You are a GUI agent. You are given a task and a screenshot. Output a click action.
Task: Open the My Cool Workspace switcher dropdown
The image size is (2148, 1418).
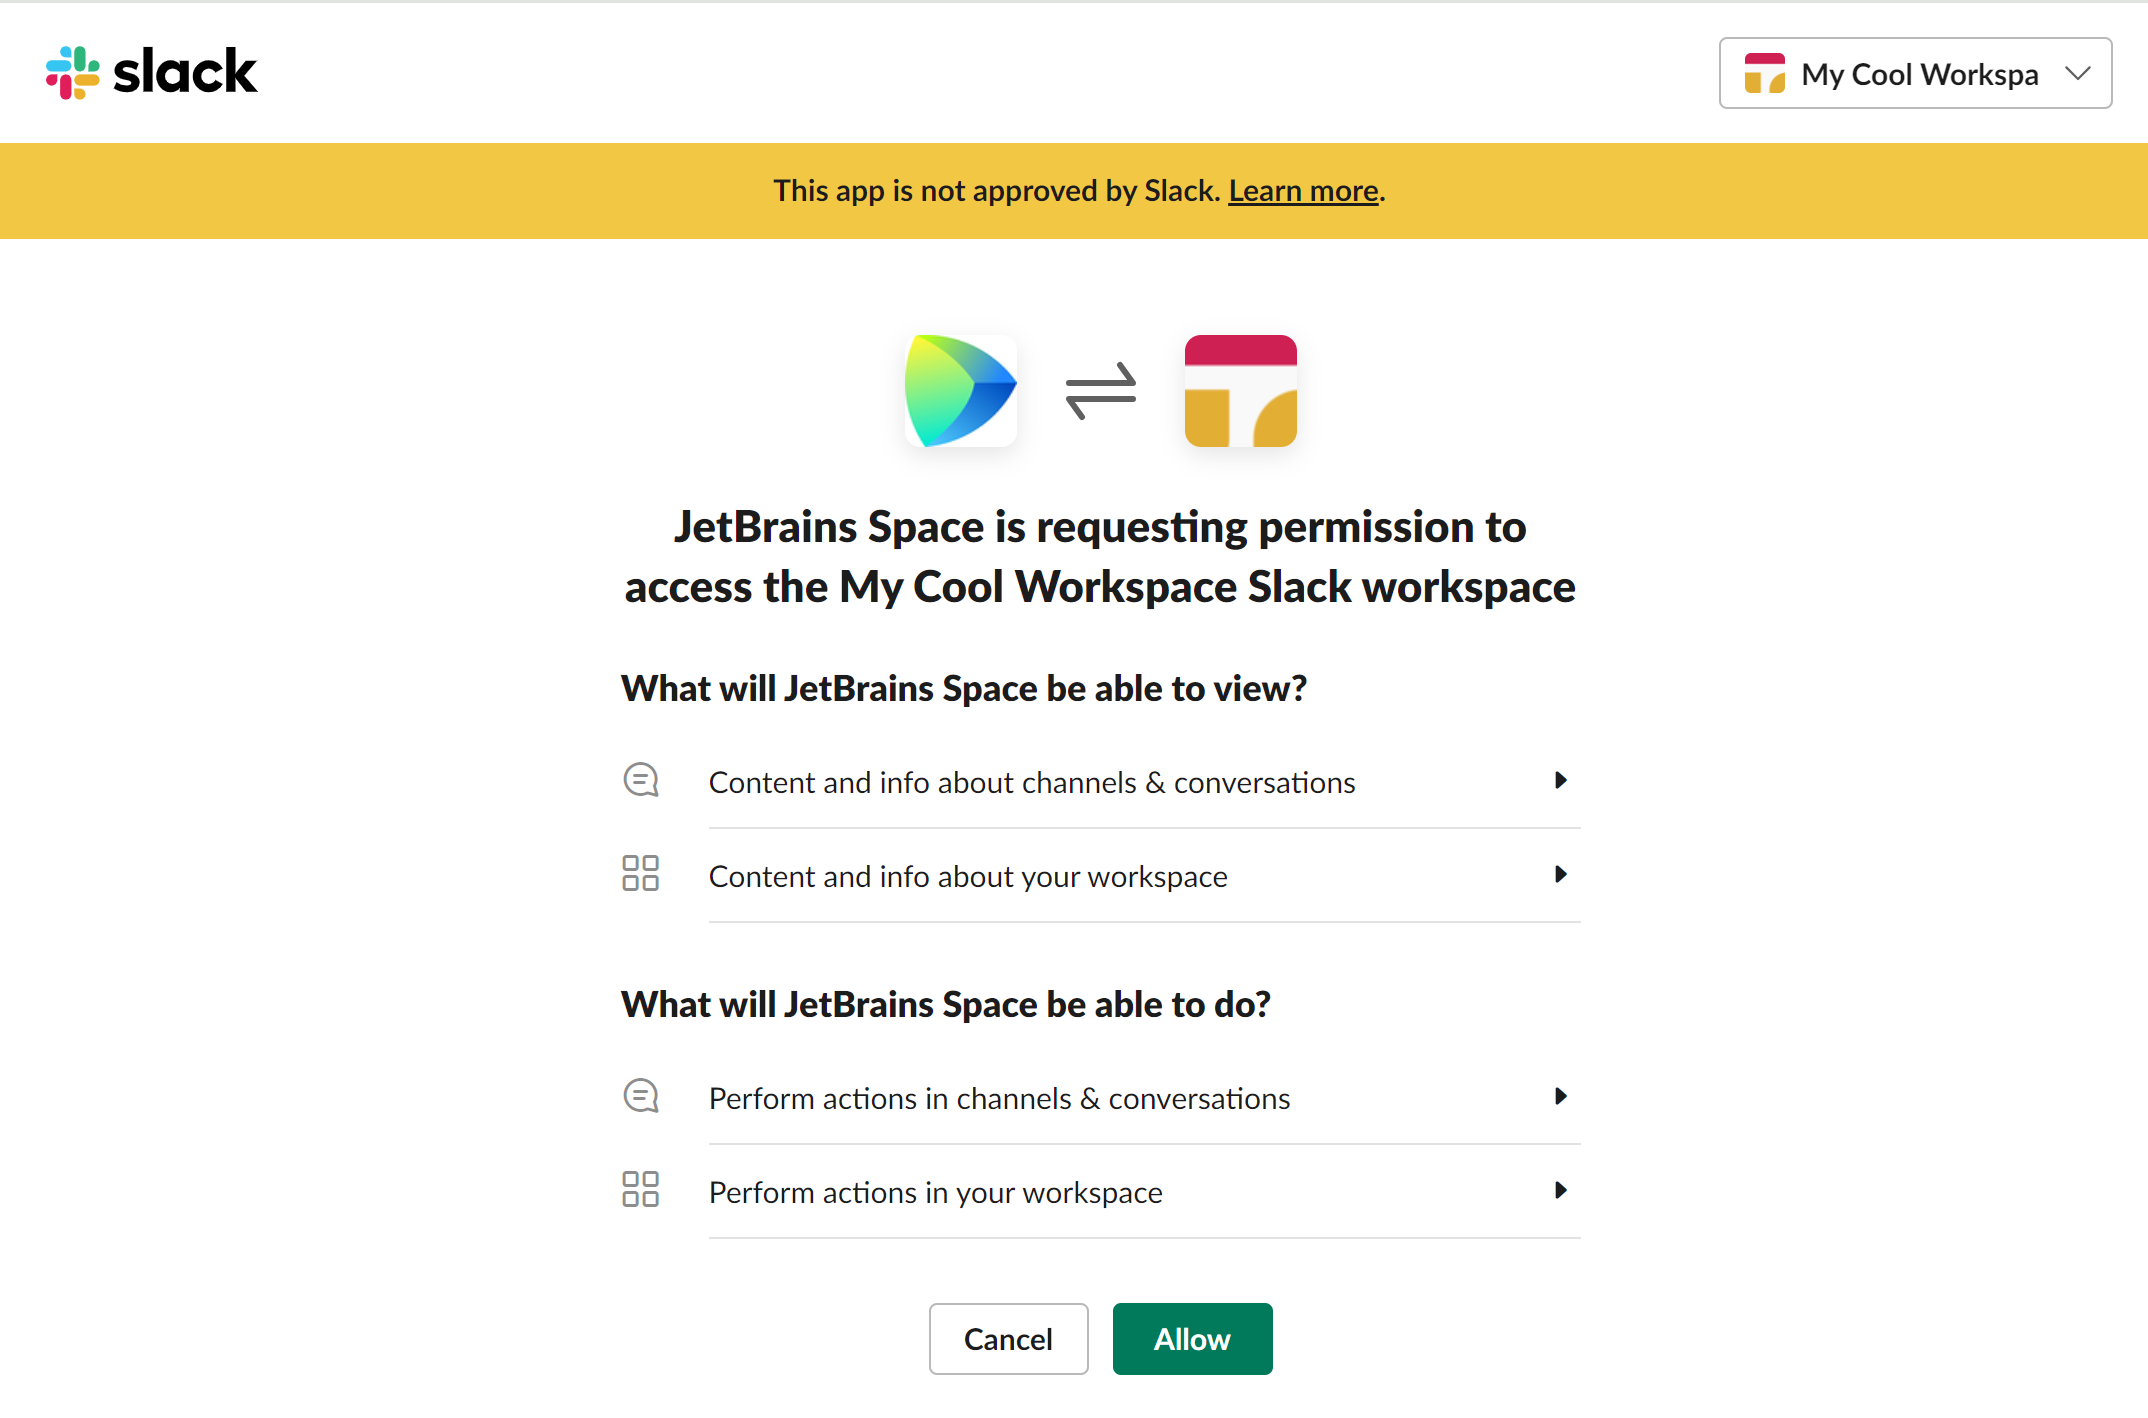click(x=2078, y=74)
